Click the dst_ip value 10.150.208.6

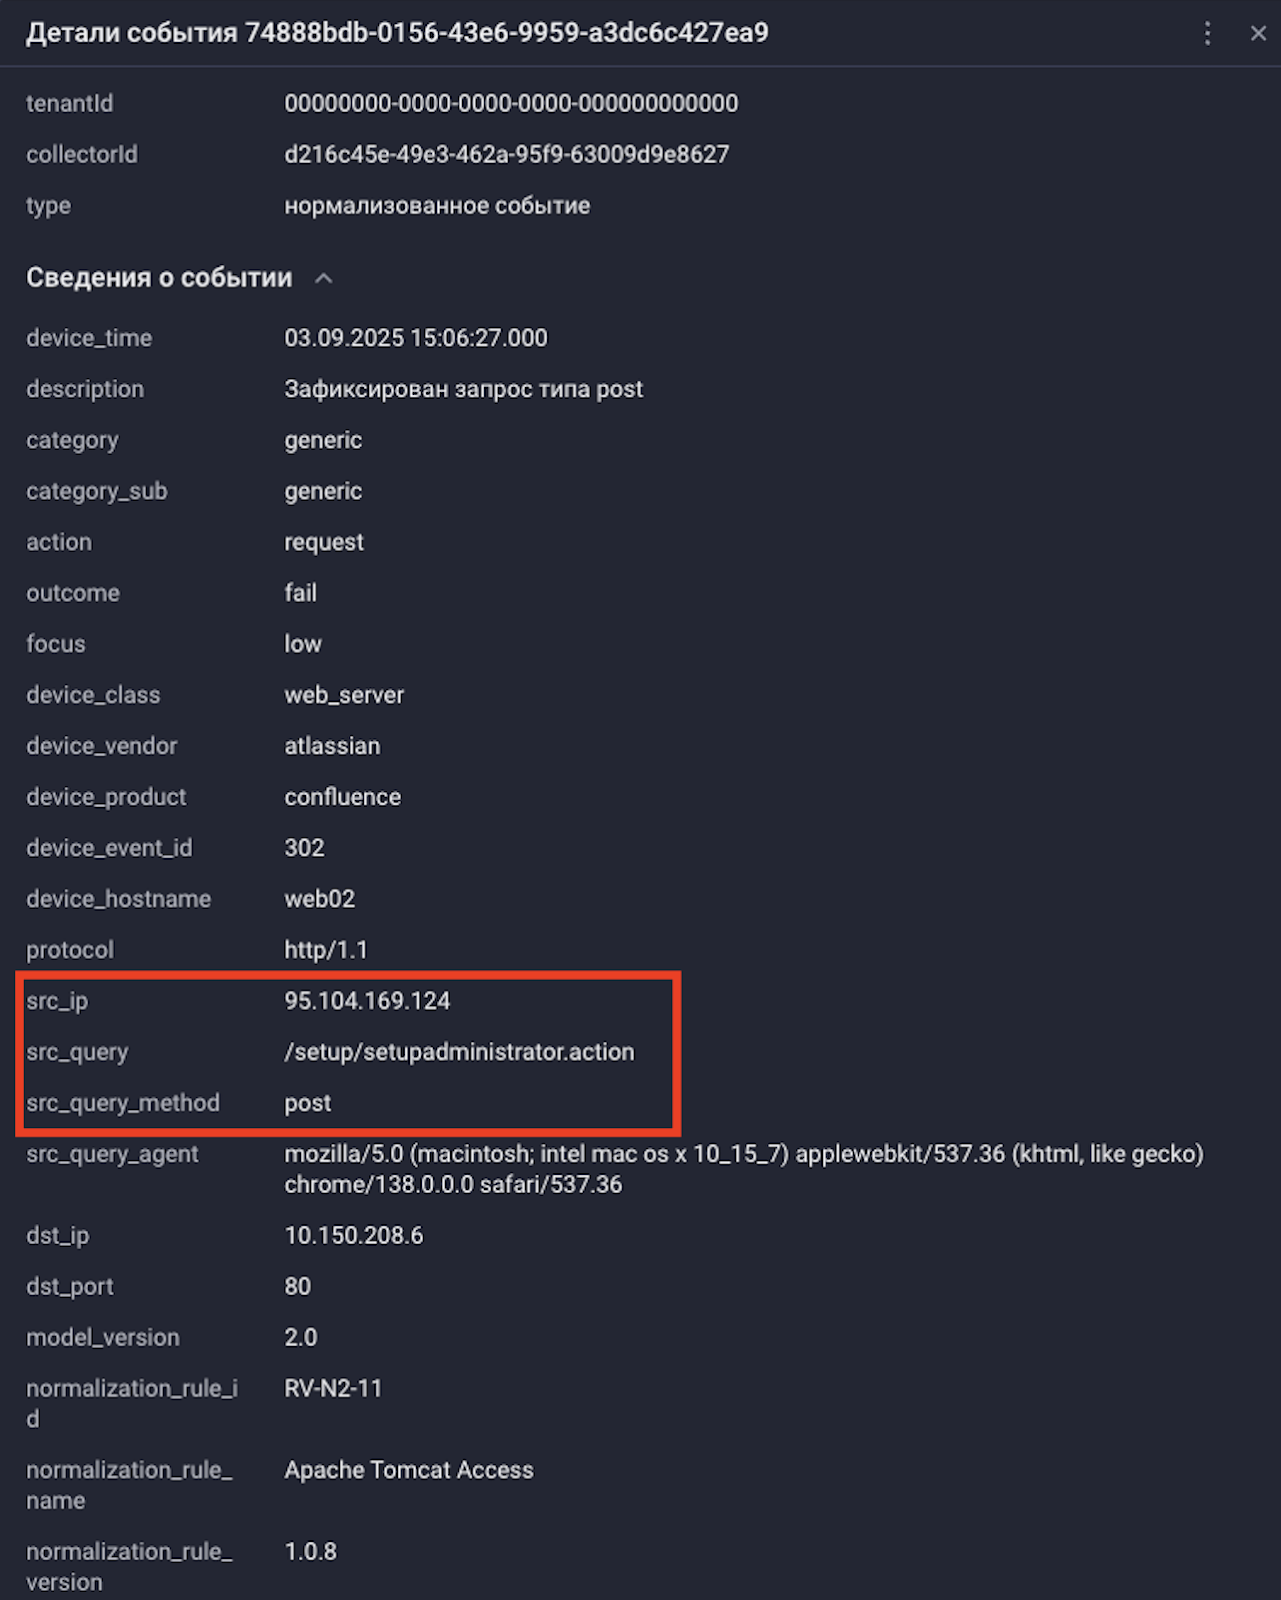[353, 1236]
